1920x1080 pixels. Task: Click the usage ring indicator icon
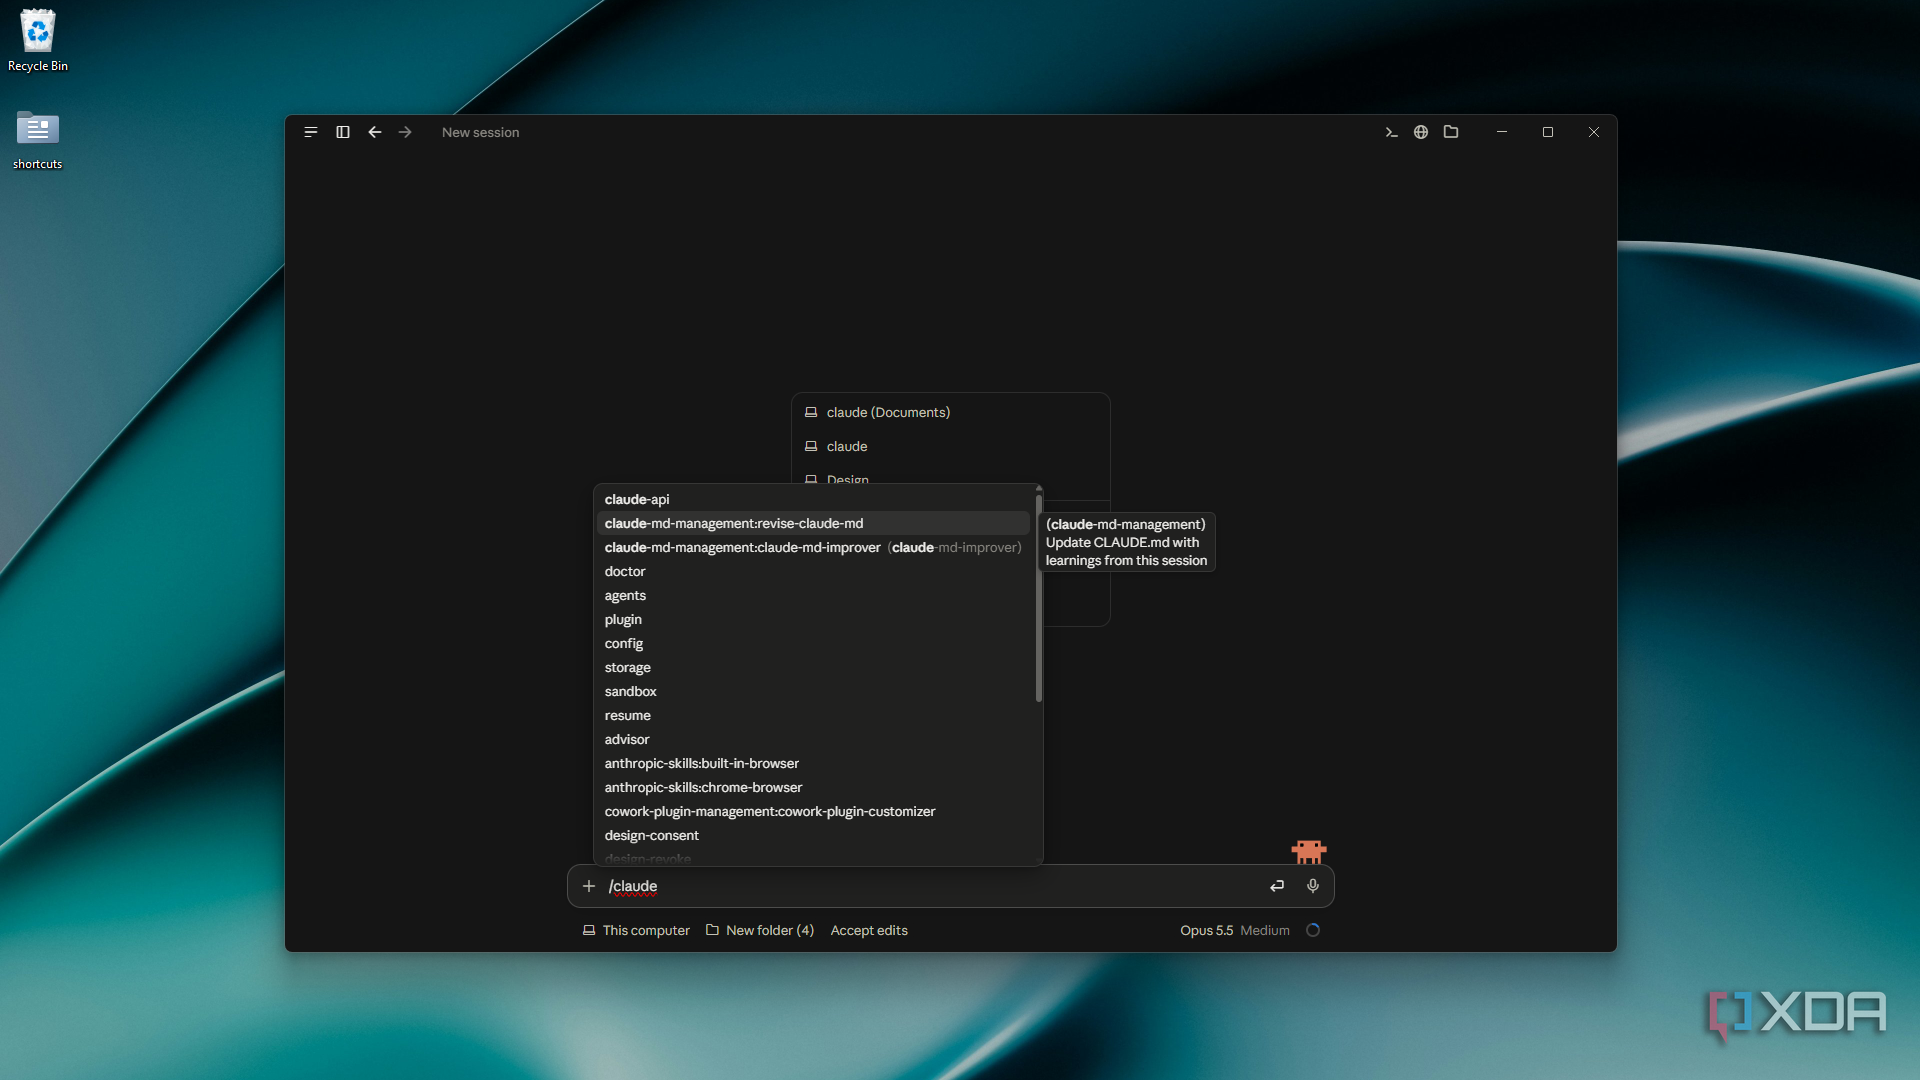(1313, 930)
